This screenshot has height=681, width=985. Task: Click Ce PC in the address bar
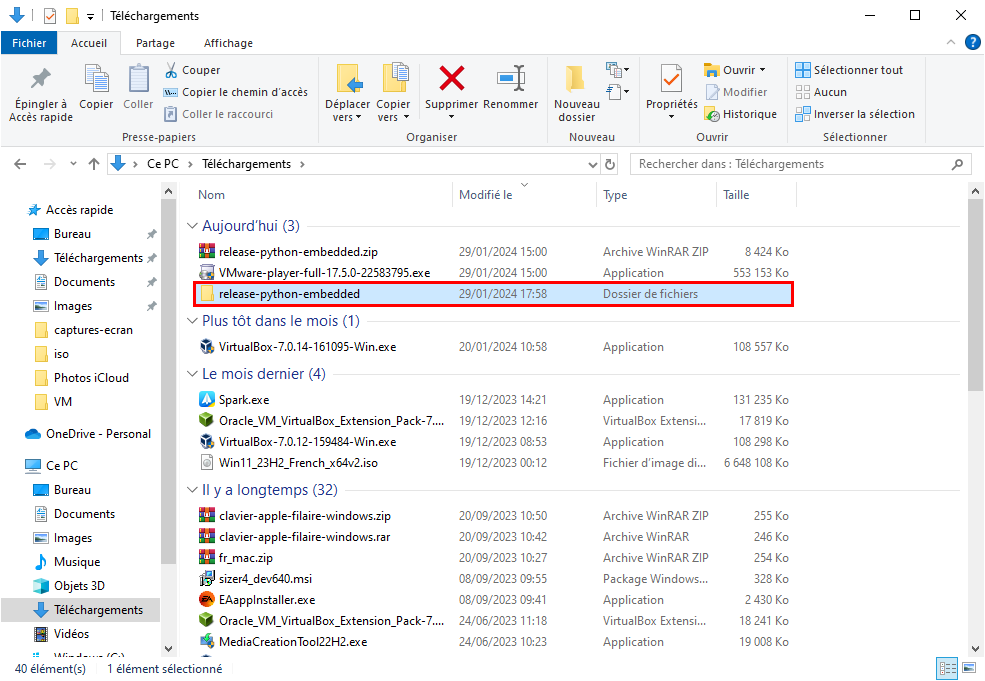[163, 164]
